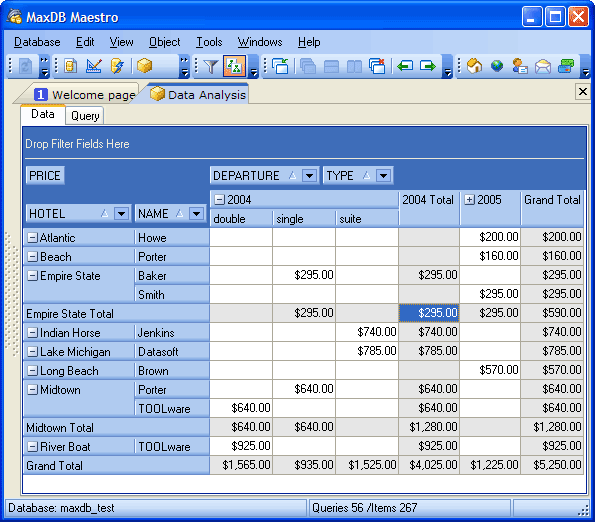
Task: Switch to the Query sub-tab
Action: coord(85,116)
